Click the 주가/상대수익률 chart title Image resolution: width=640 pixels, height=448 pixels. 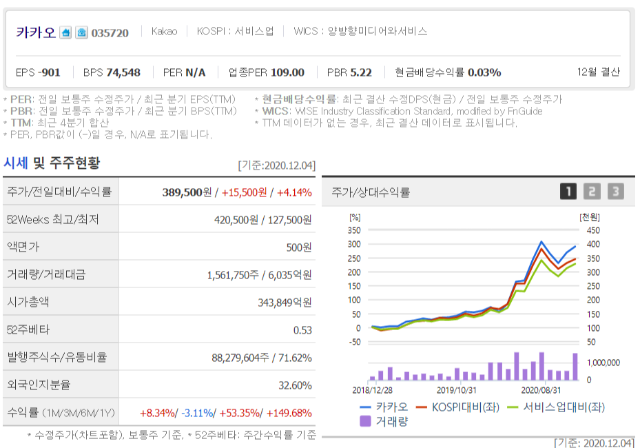(370, 192)
